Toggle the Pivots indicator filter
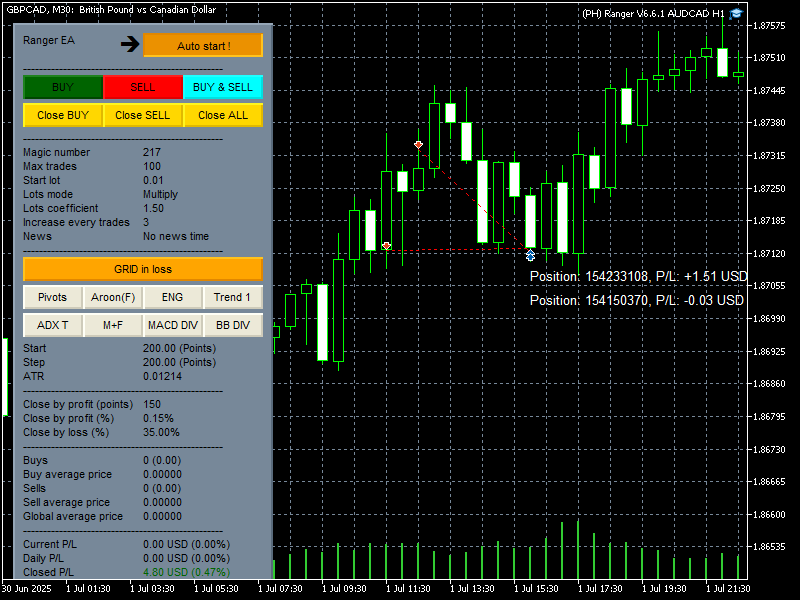This screenshot has width=800, height=600. click(x=52, y=297)
